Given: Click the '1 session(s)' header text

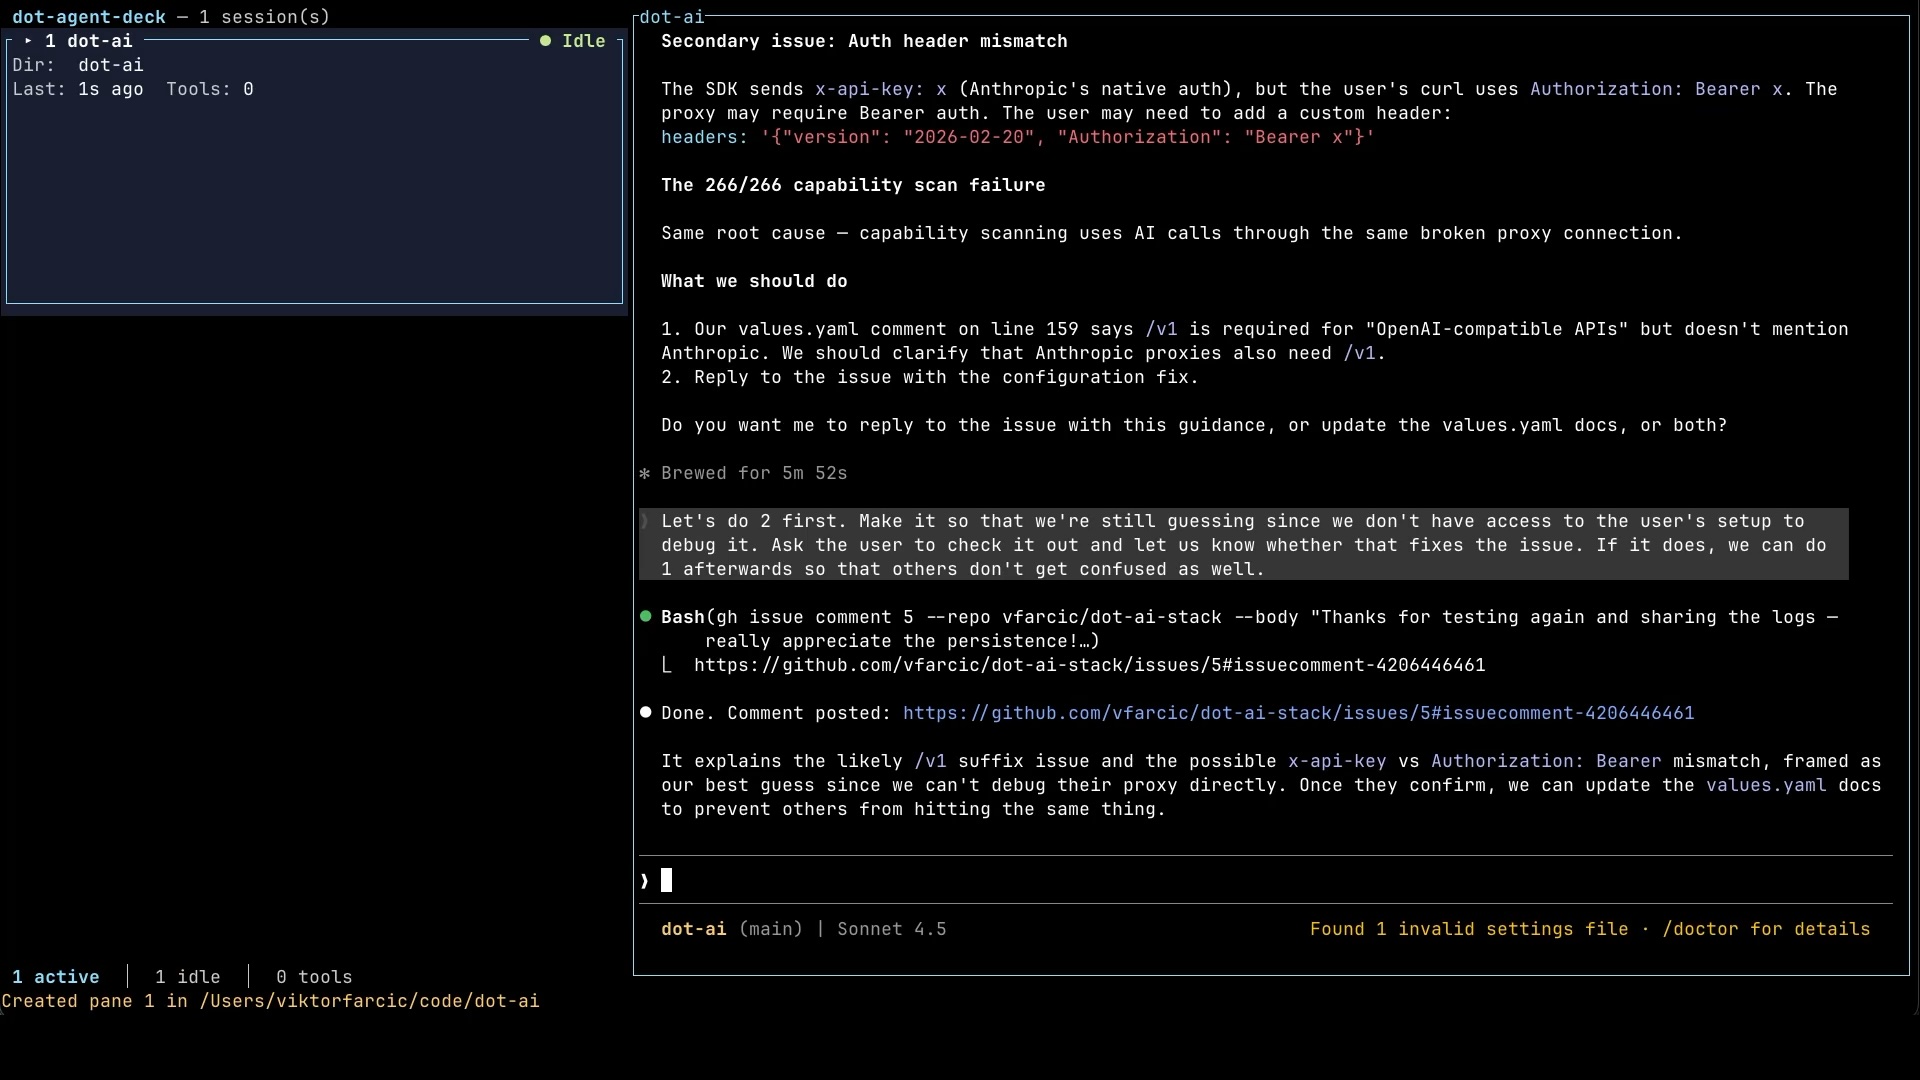Looking at the screenshot, I should coord(264,17).
